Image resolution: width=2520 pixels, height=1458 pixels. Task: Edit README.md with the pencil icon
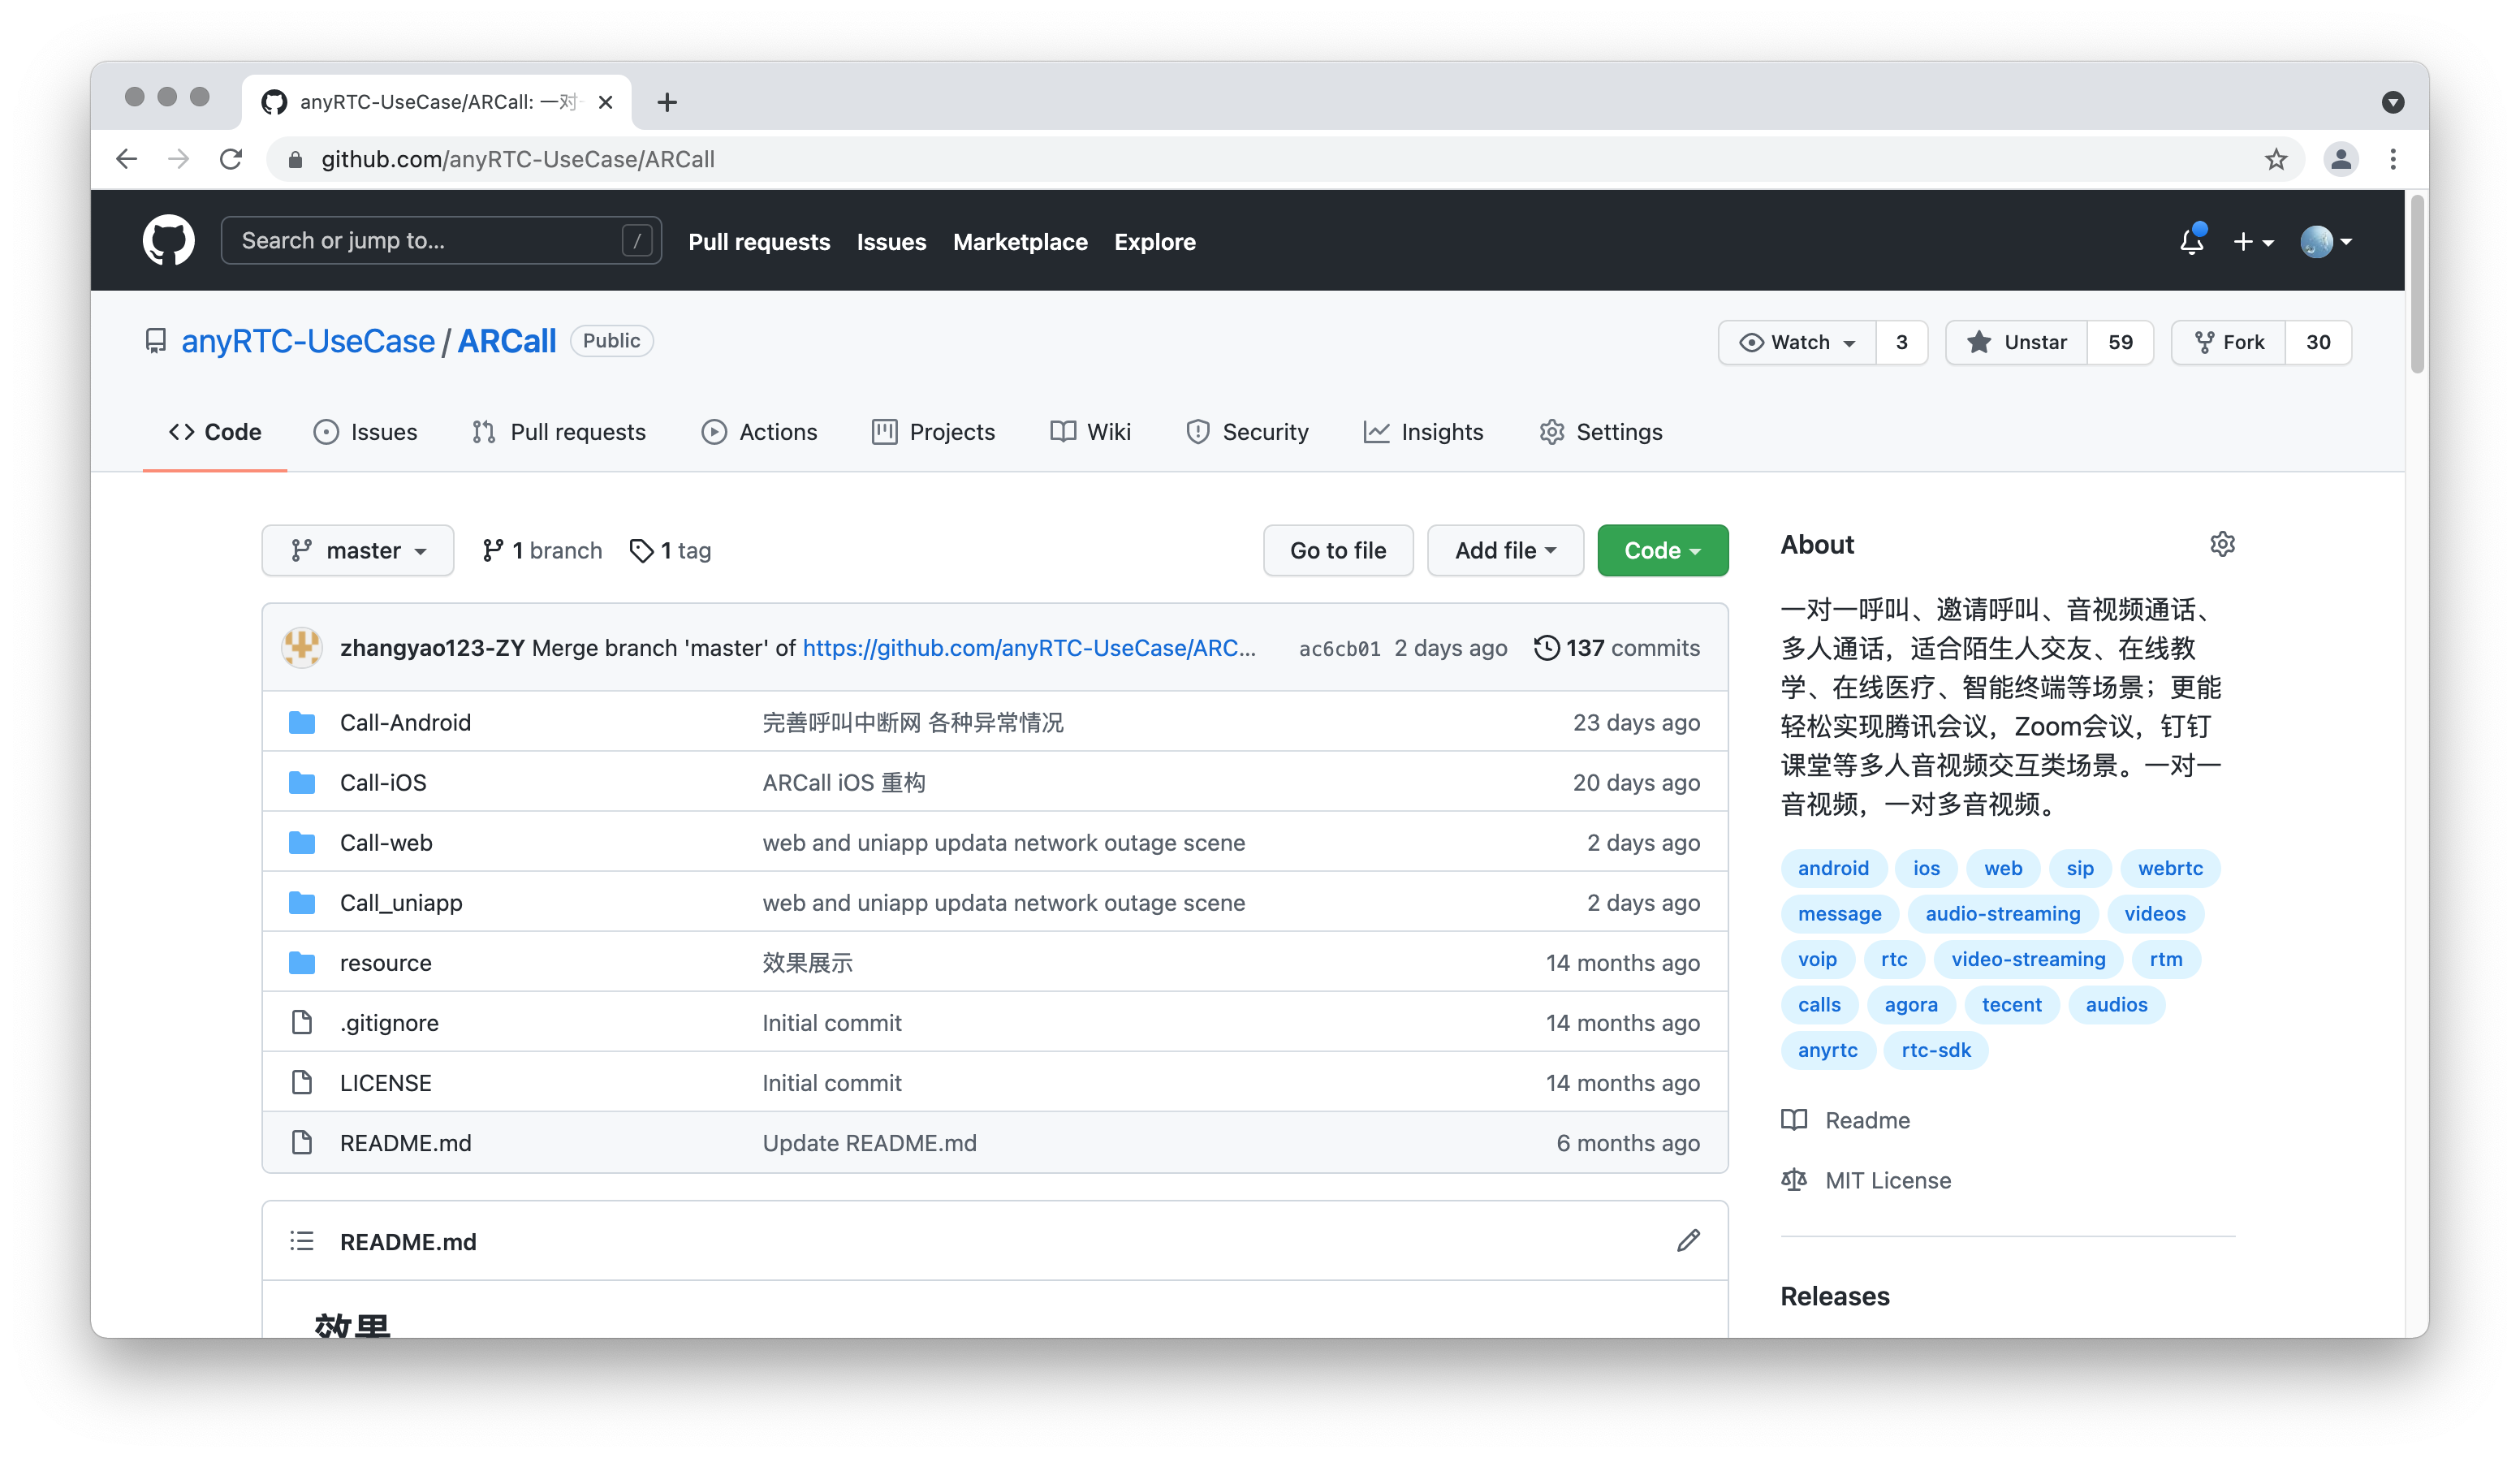[x=1688, y=1241]
